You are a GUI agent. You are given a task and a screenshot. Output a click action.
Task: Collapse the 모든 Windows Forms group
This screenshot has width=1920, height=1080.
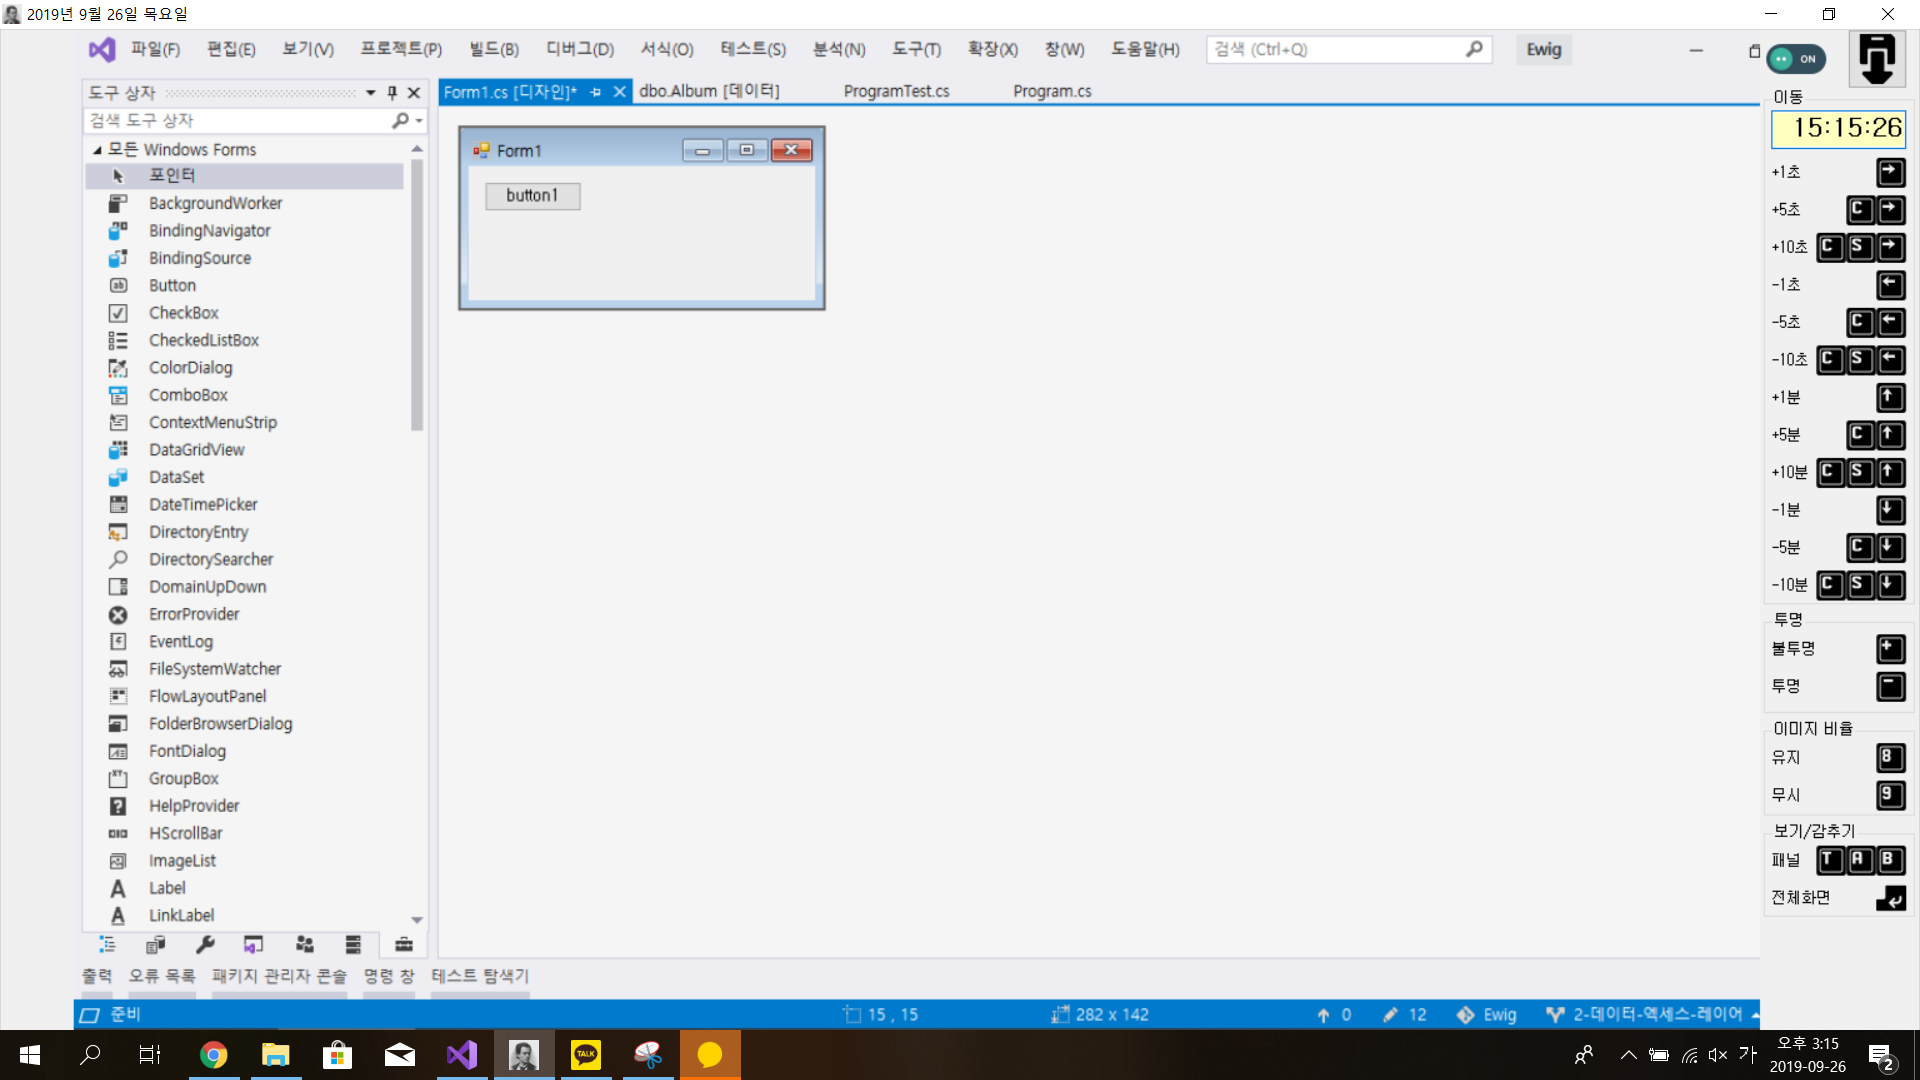pyautogui.click(x=97, y=150)
